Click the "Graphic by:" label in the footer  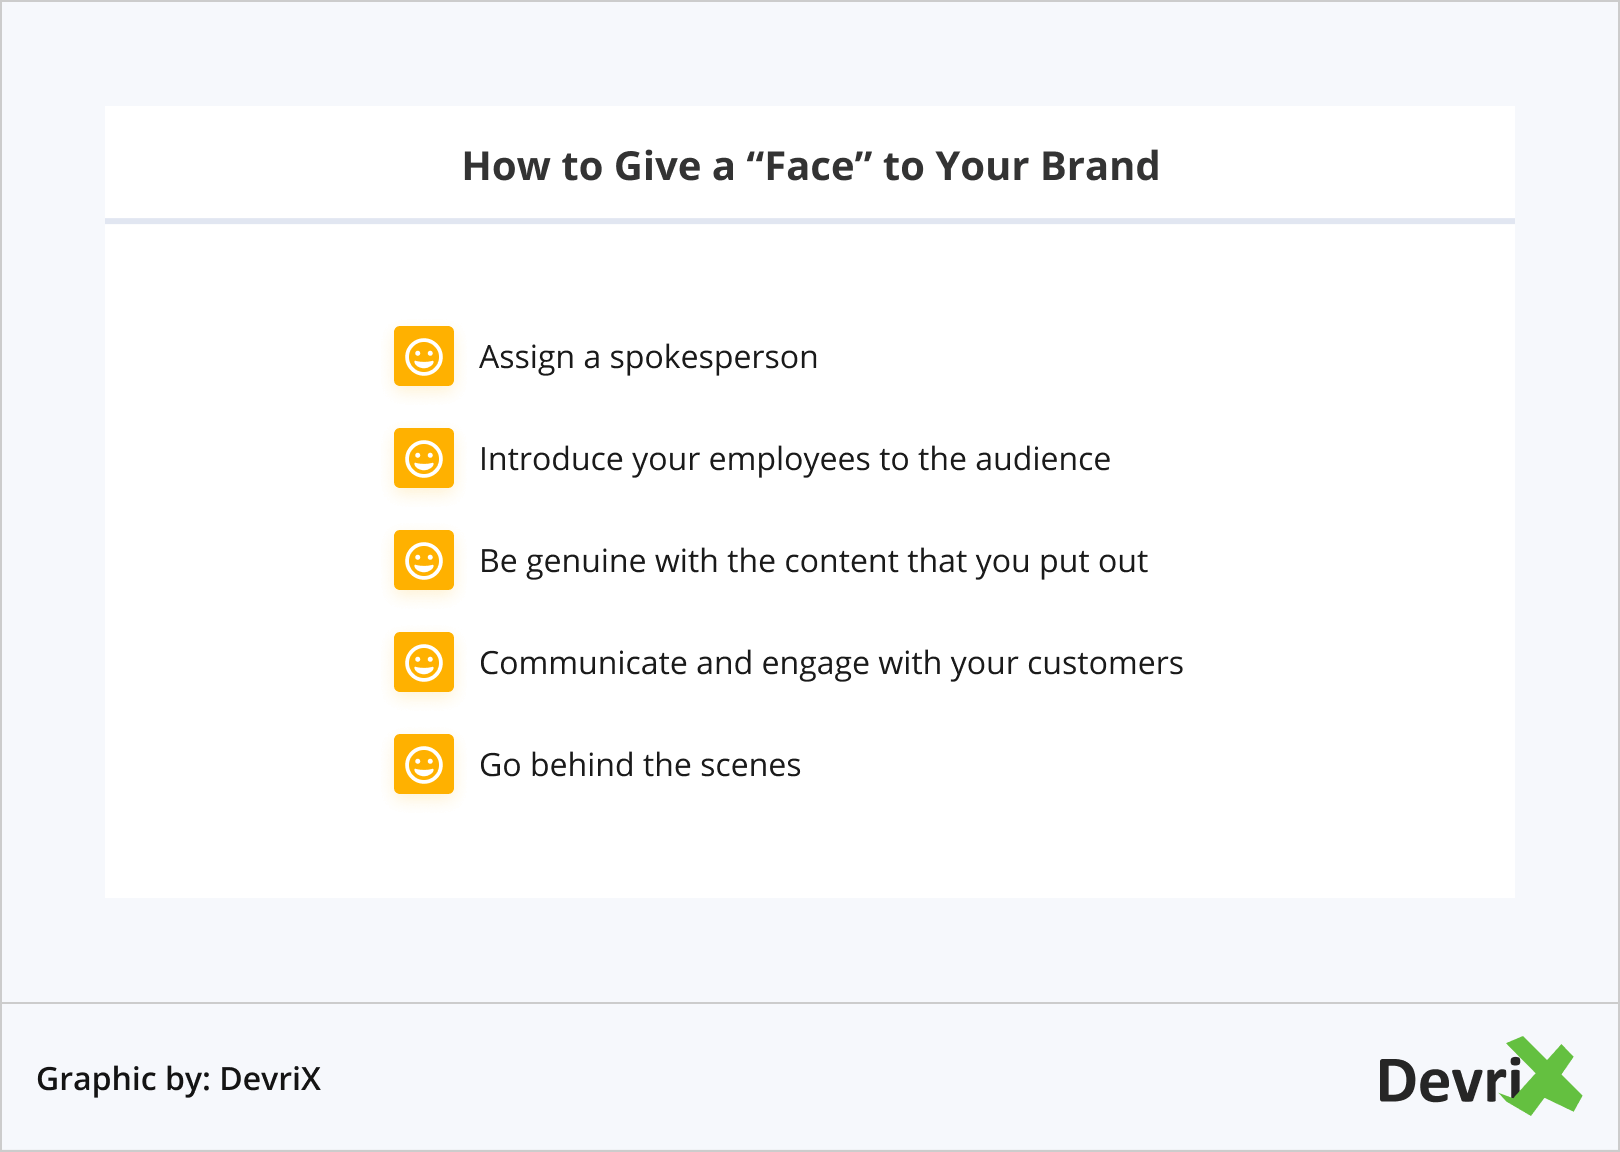coord(123,1079)
